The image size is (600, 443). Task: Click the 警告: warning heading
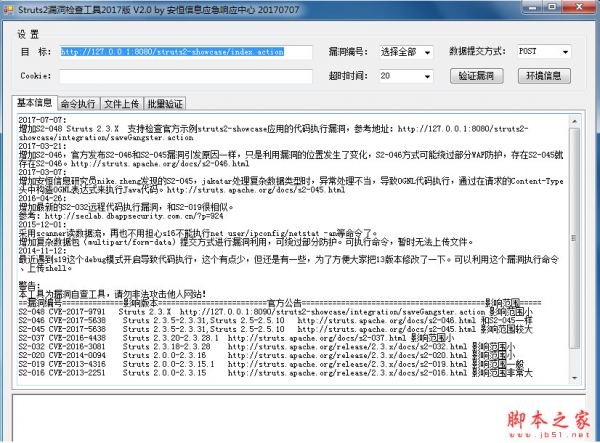coord(29,285)
